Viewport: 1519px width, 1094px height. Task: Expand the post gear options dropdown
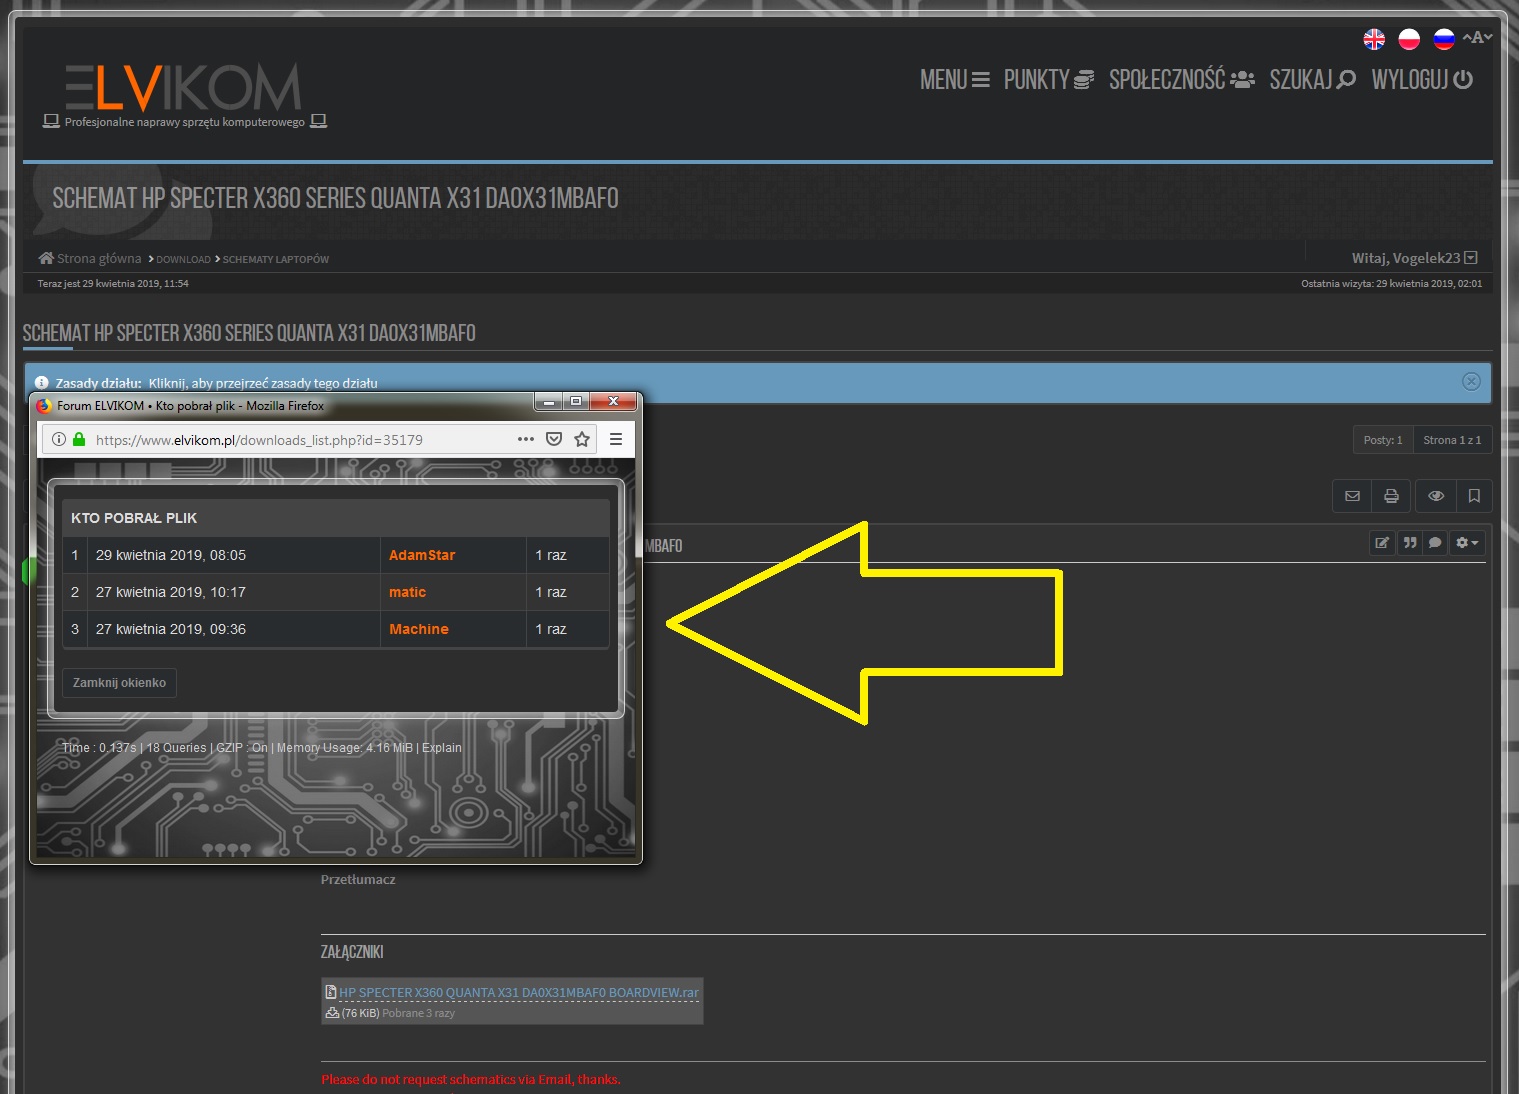tap(1467, 543)
